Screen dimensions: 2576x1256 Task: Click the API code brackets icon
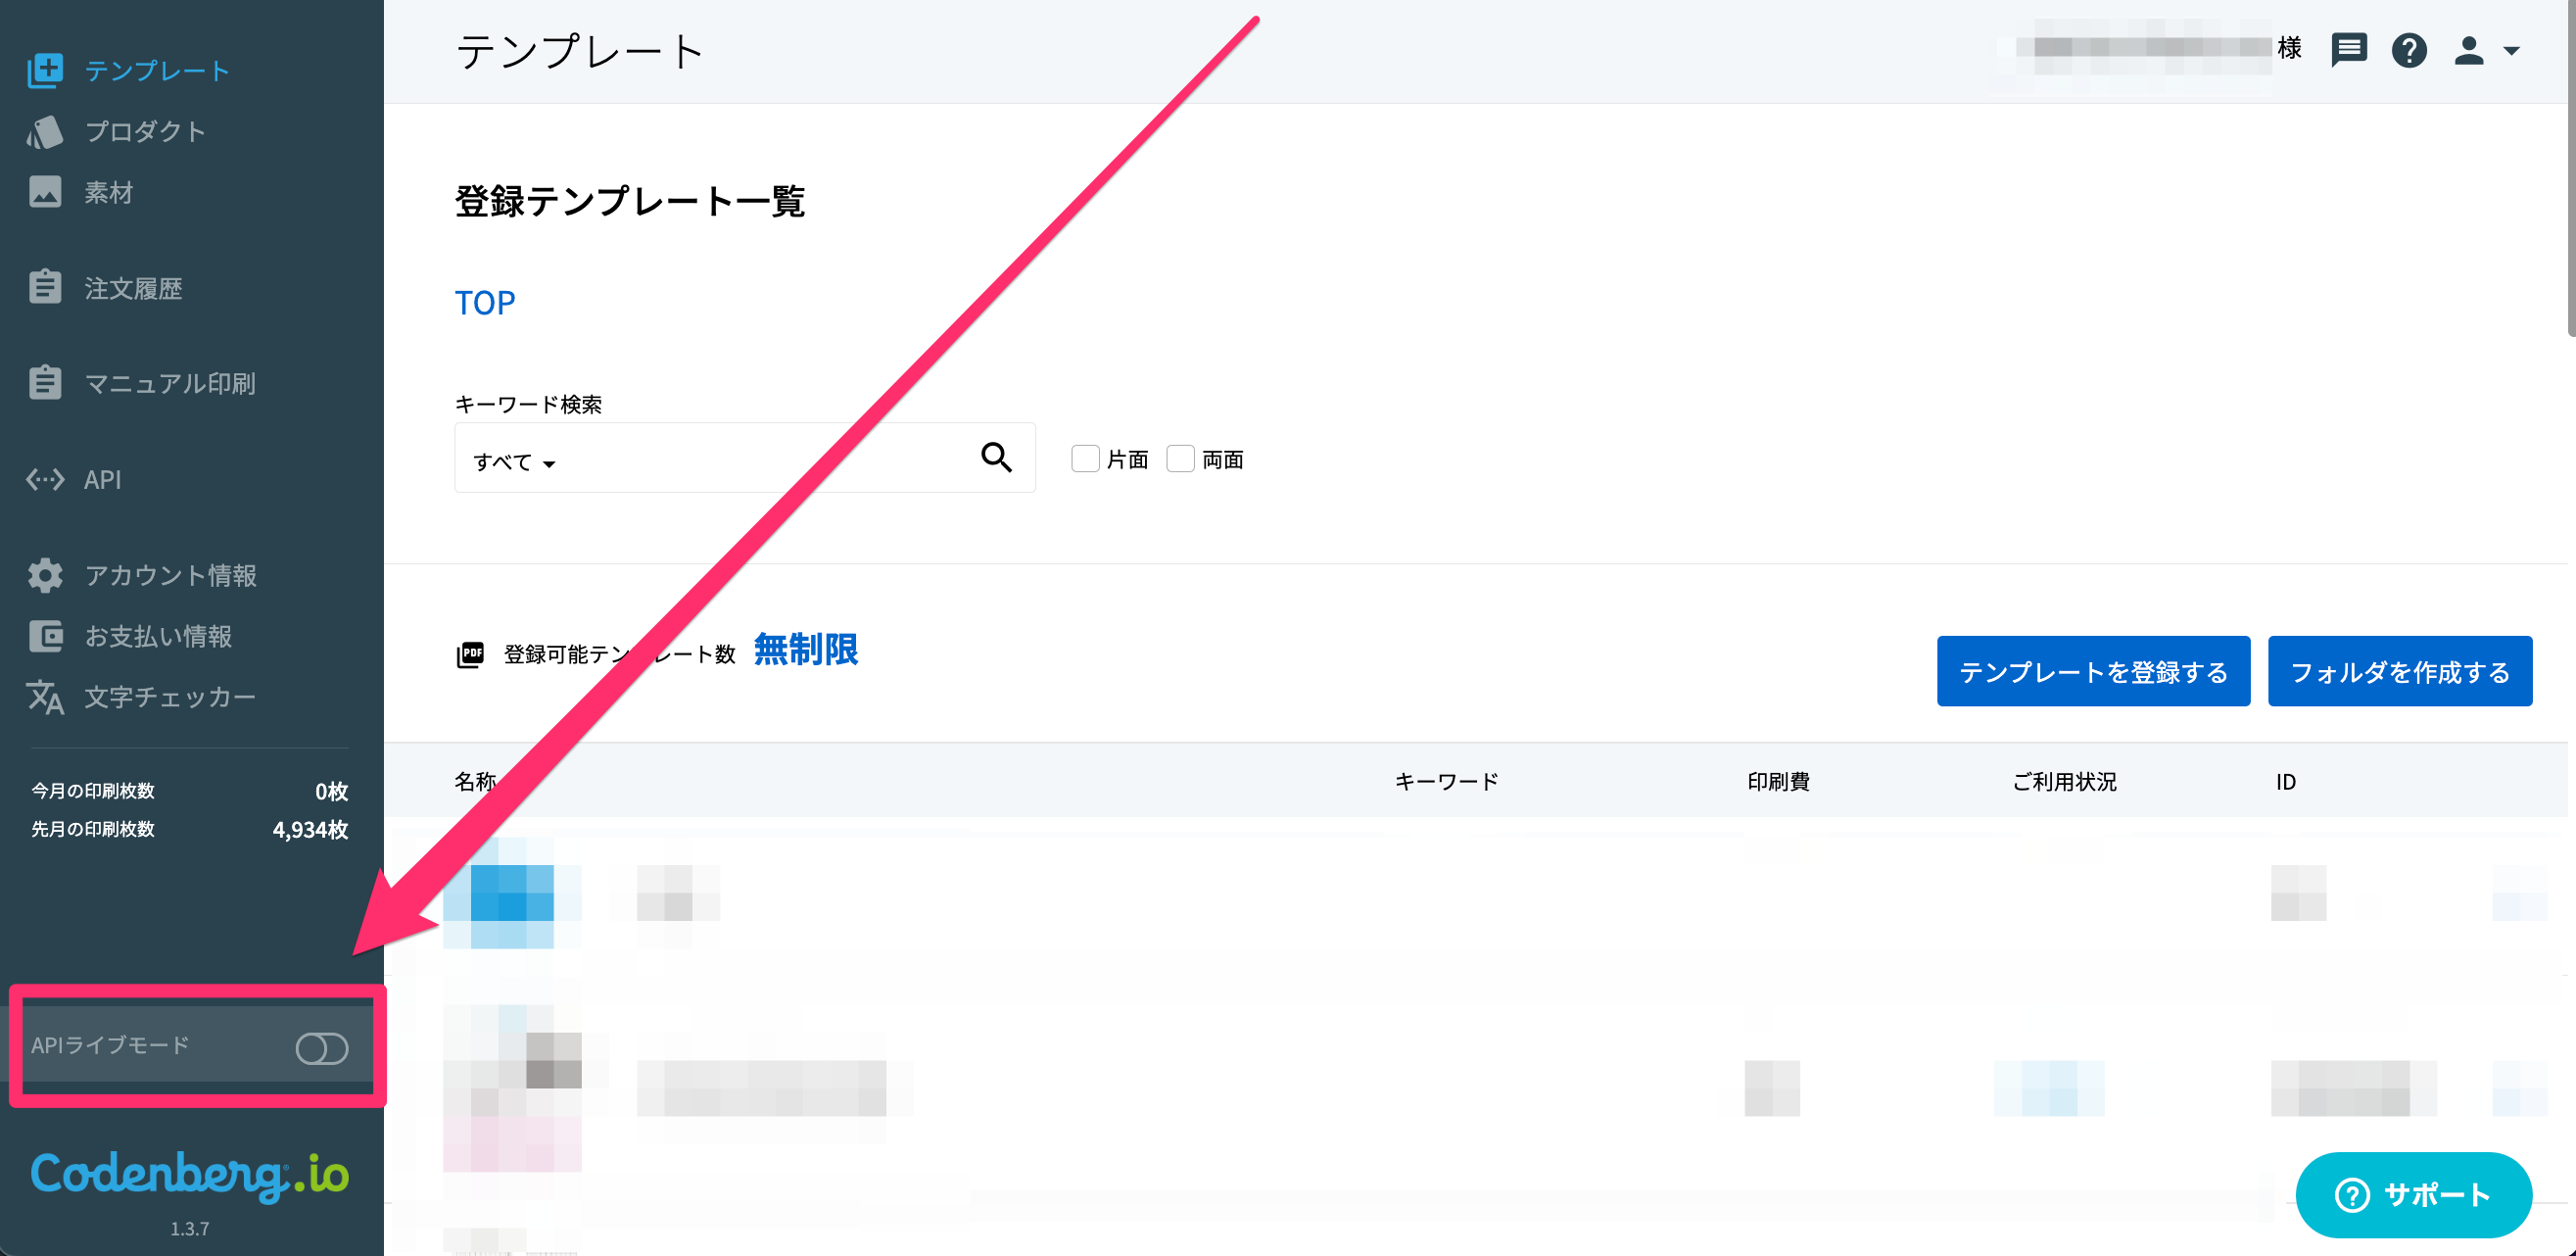point(45,479)
